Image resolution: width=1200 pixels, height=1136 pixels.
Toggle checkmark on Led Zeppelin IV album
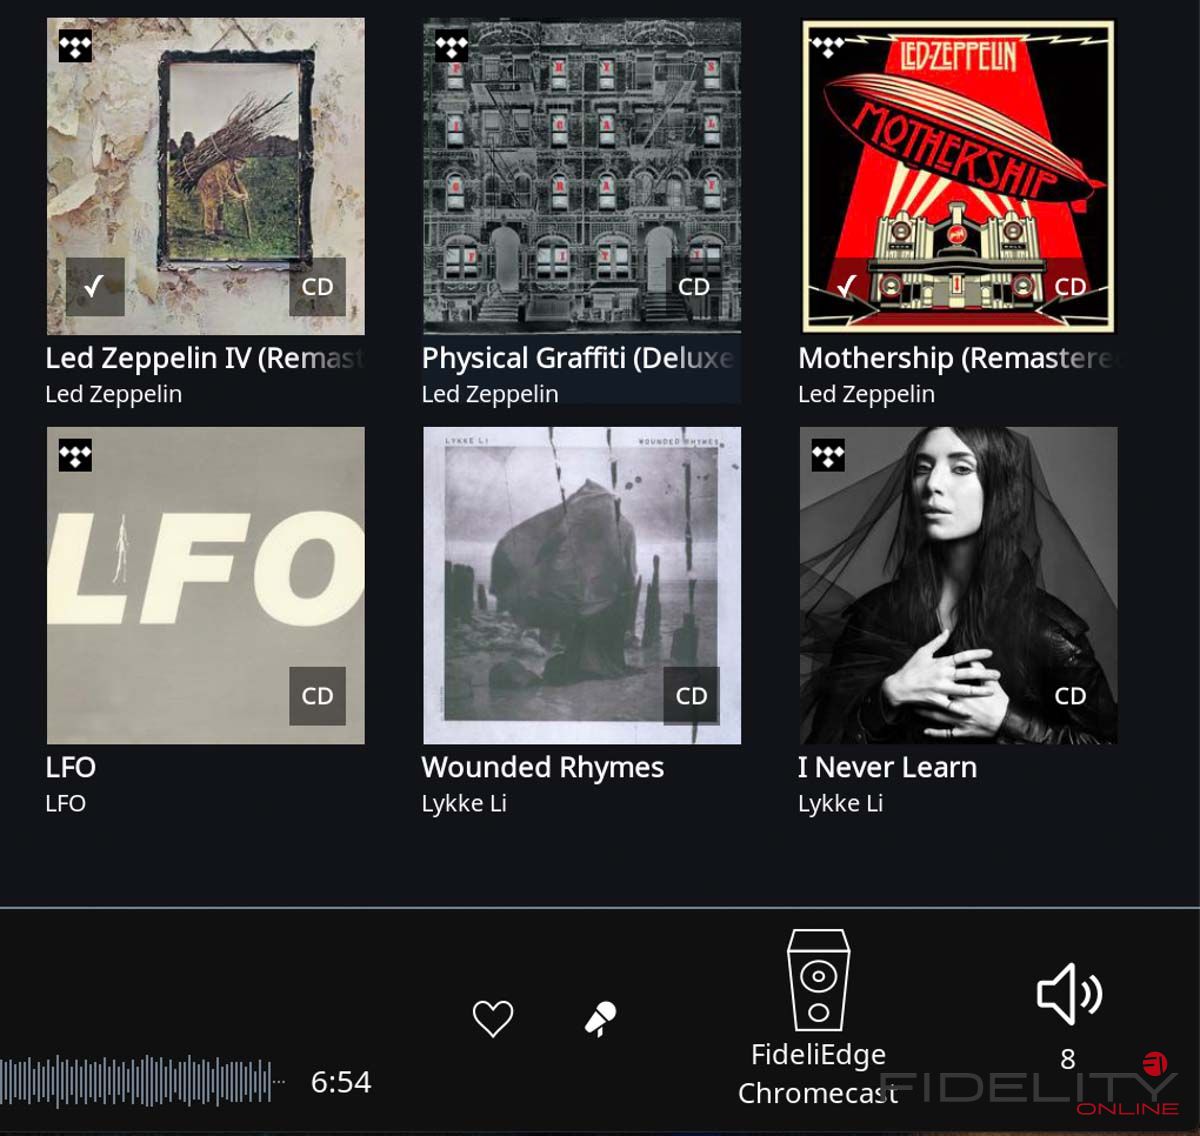[95, 286]
